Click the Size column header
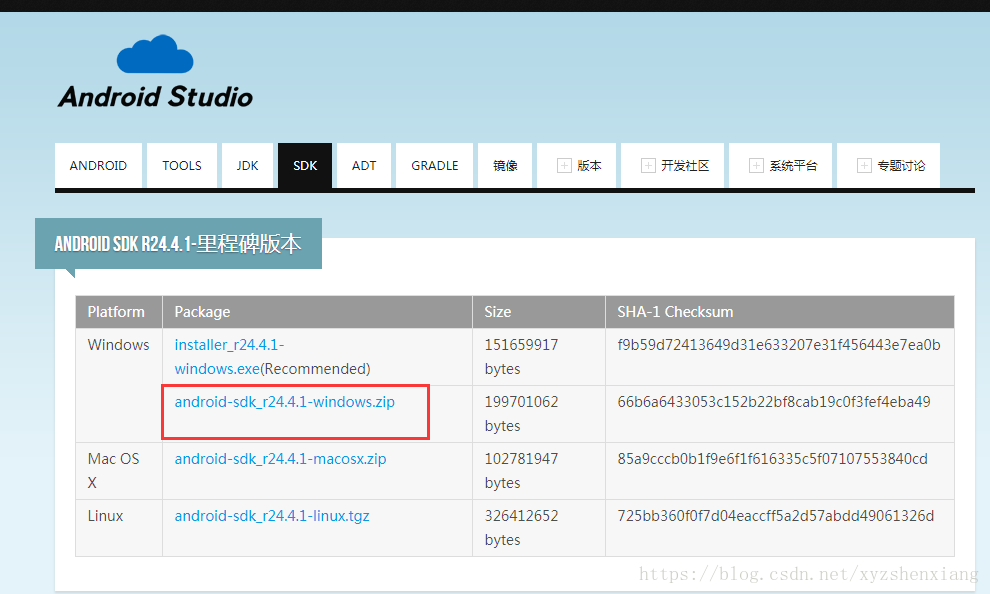This screenshot has height=594, width=990. [x=539, y=312]
